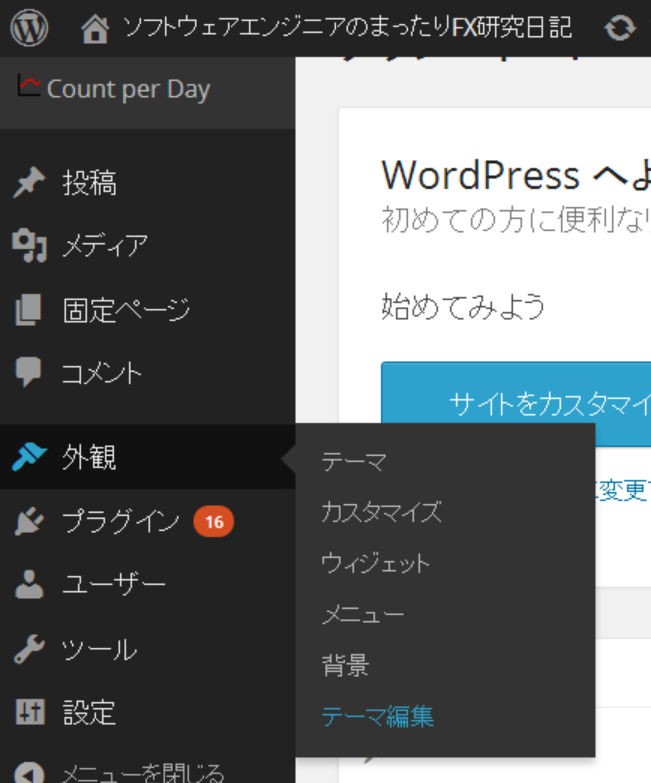The width and height of the screenshot is (651, 783).
Task: Click the user silhouette icon
Action: pyautogui.click(x=29, y=584)
